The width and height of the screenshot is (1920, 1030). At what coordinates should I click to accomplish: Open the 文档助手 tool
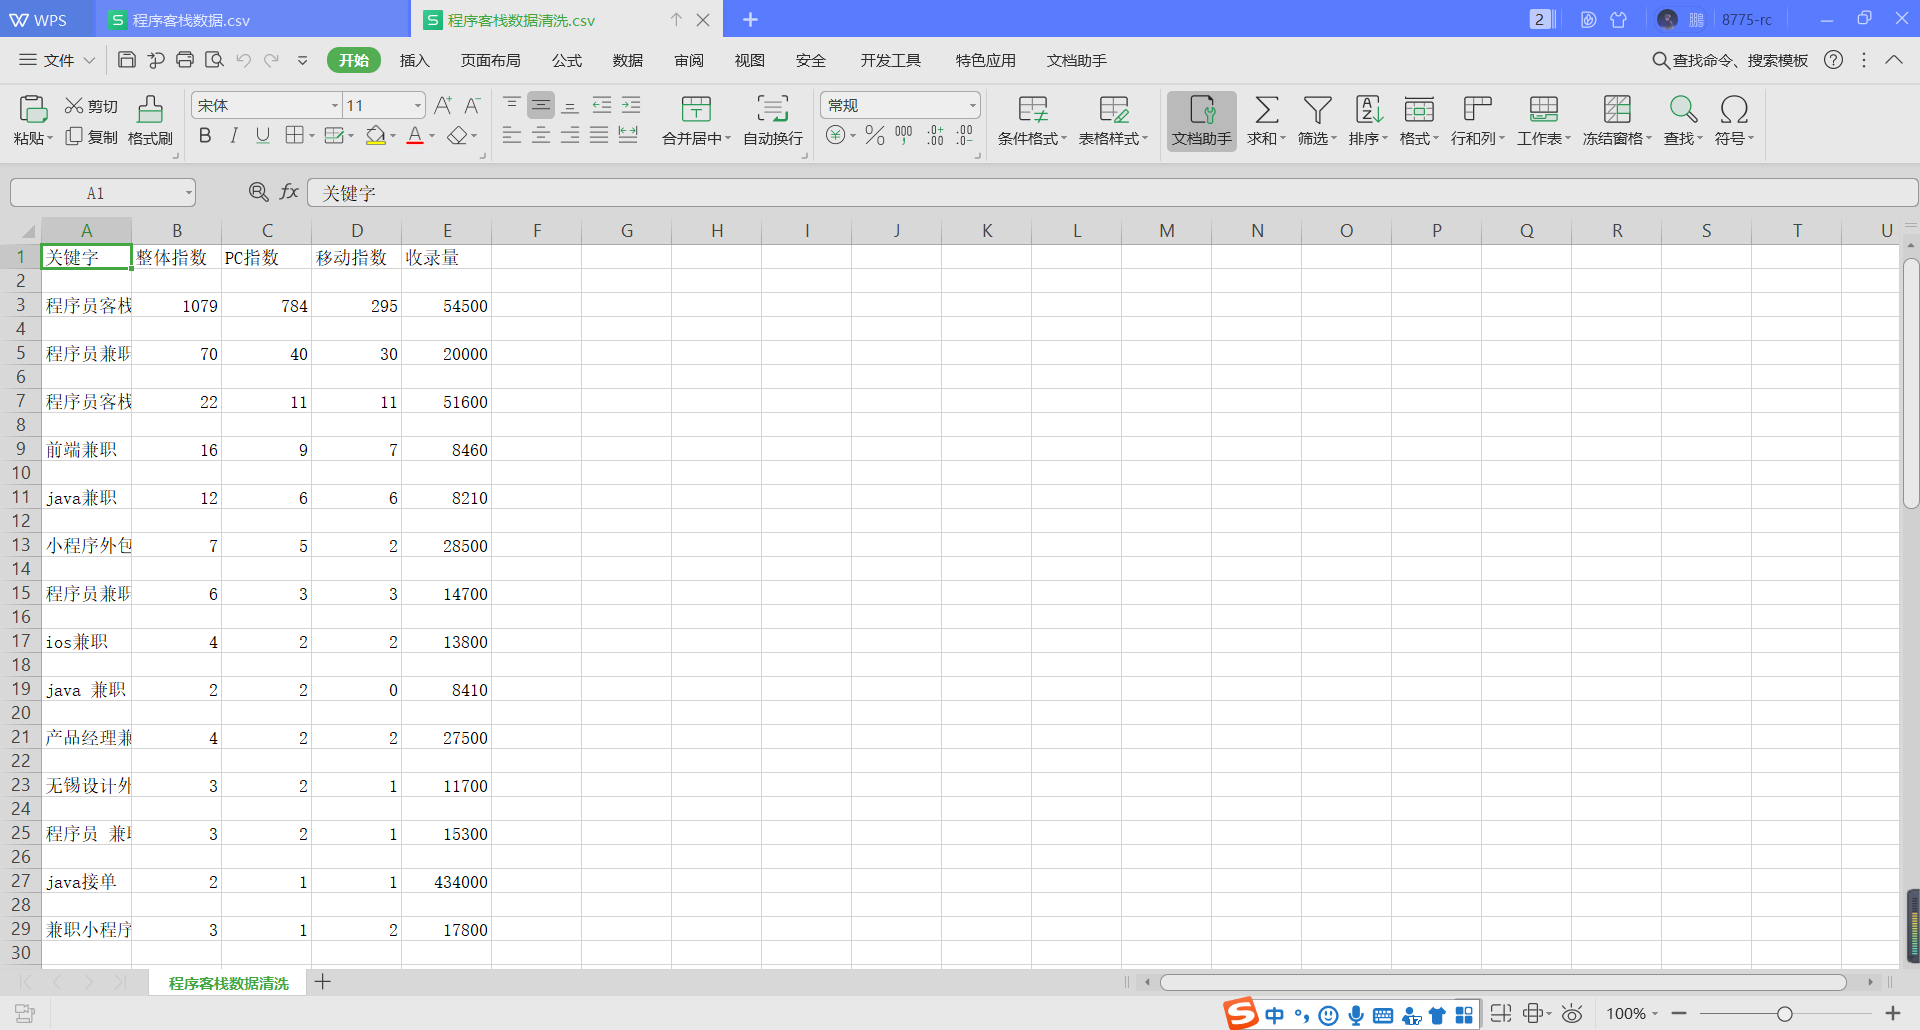point(1202,120)
